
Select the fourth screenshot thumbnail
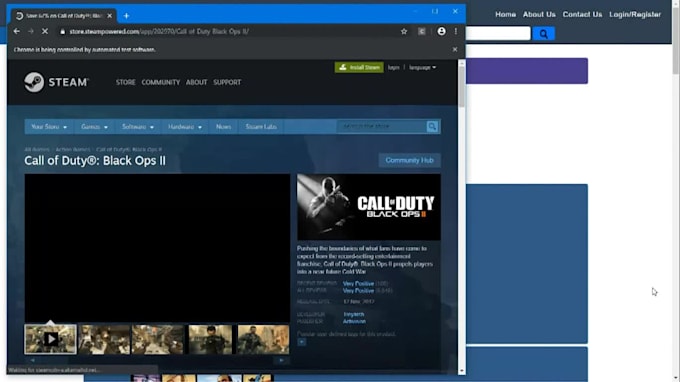click(210, 340)
